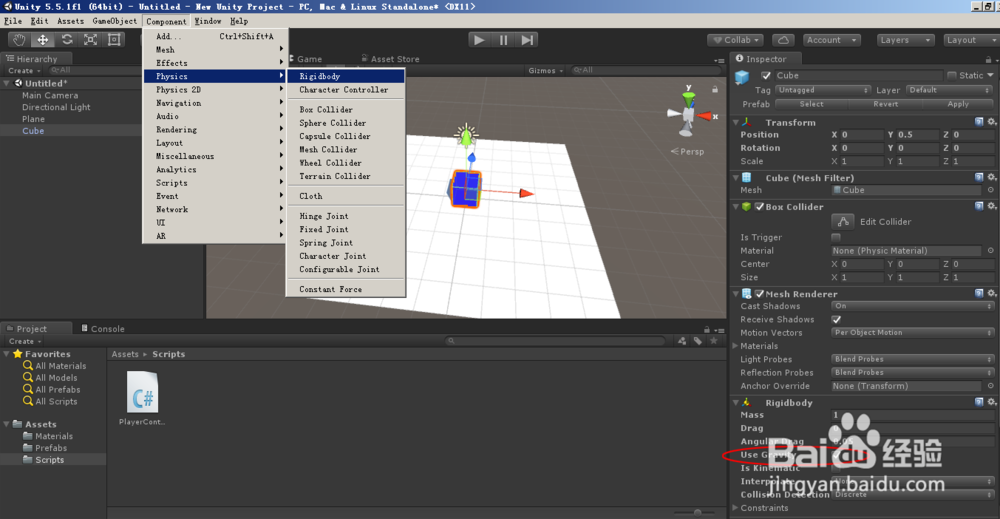1000x519 pixels.
Task: Open the Light Probes dropdown
Action: 913,359
